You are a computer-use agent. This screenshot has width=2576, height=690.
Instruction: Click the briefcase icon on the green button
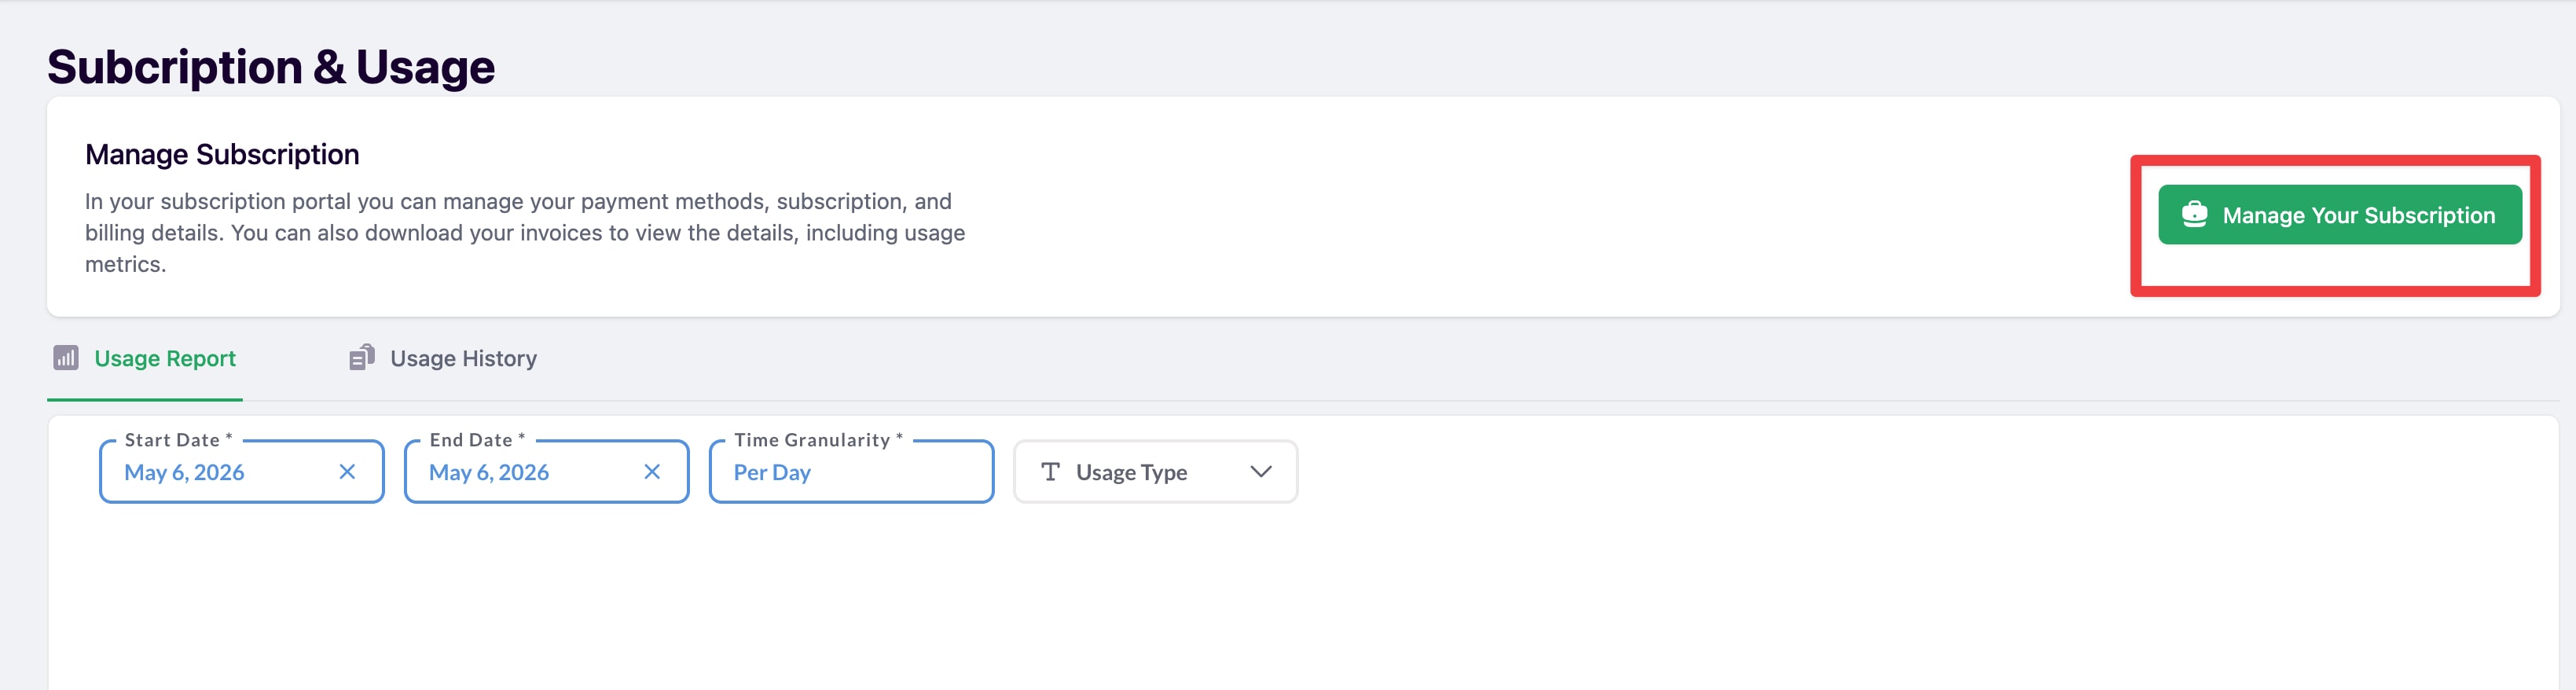pos(2194,215)
